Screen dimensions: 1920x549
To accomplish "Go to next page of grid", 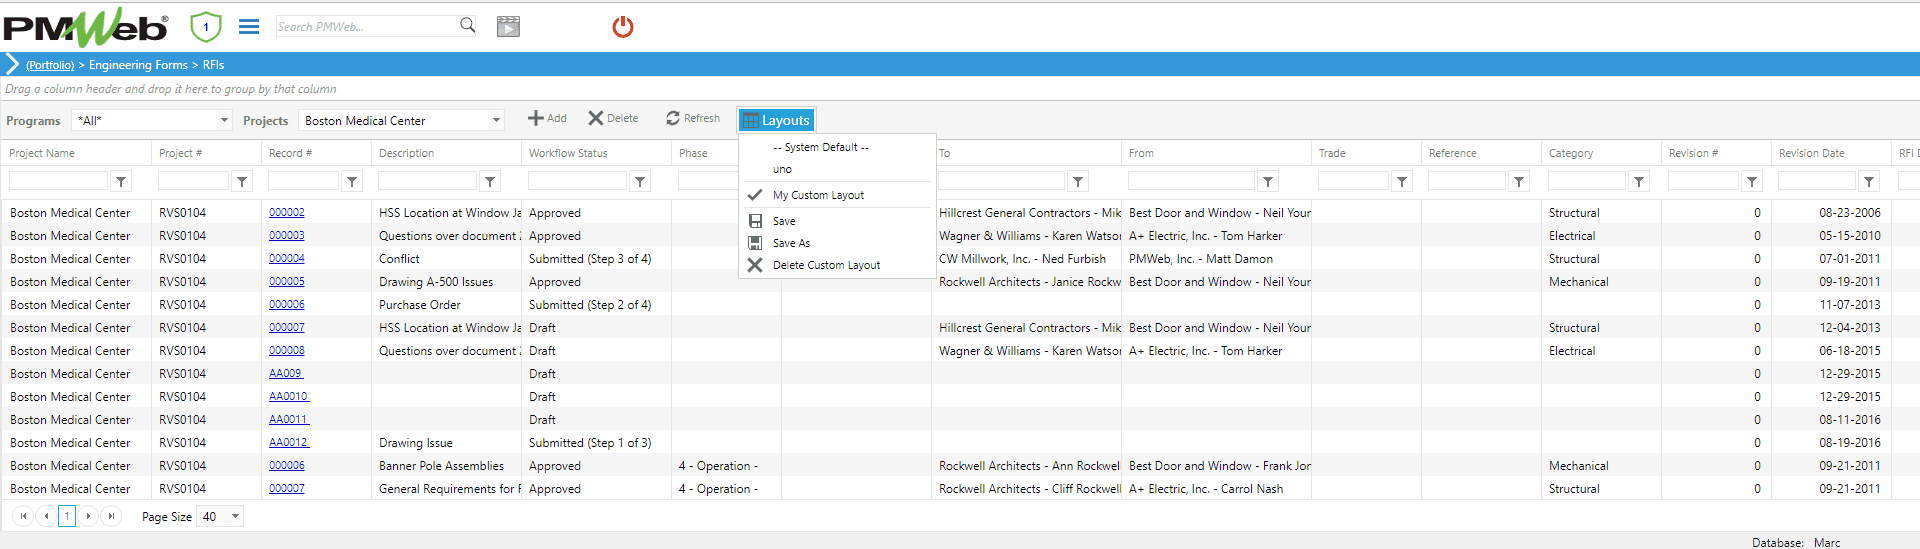I will pyautogui.click(x=88, y=516).
